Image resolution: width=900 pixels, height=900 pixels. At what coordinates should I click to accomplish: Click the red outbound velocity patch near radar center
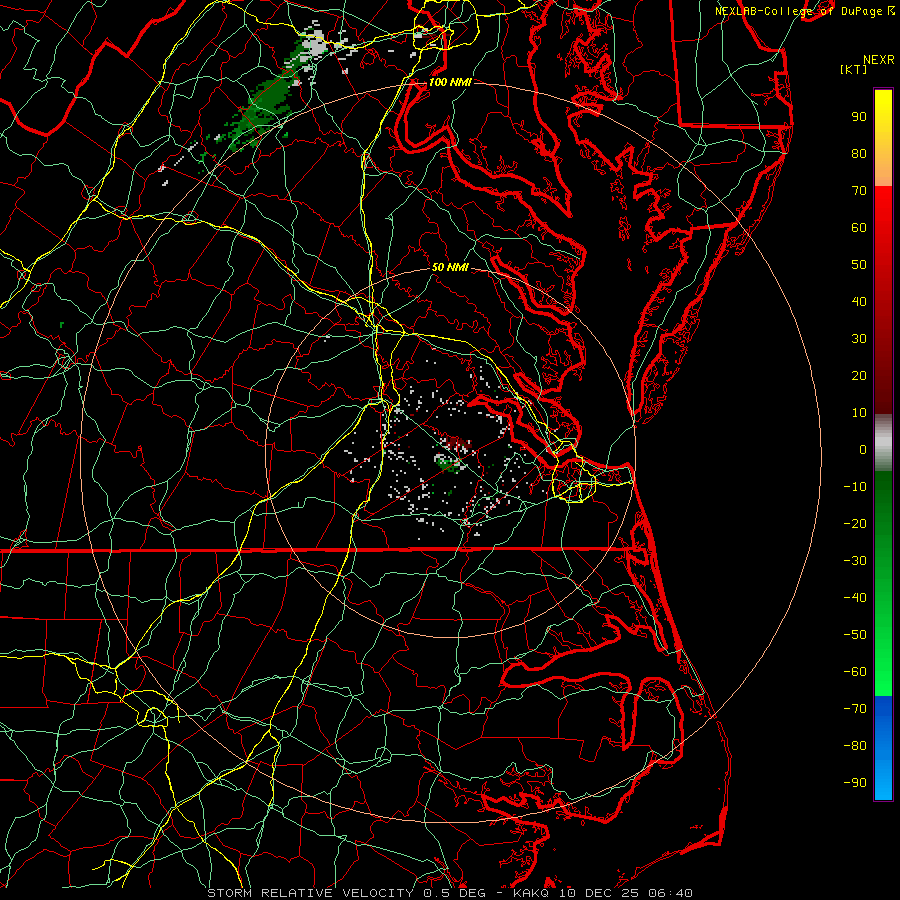(459, 444)
